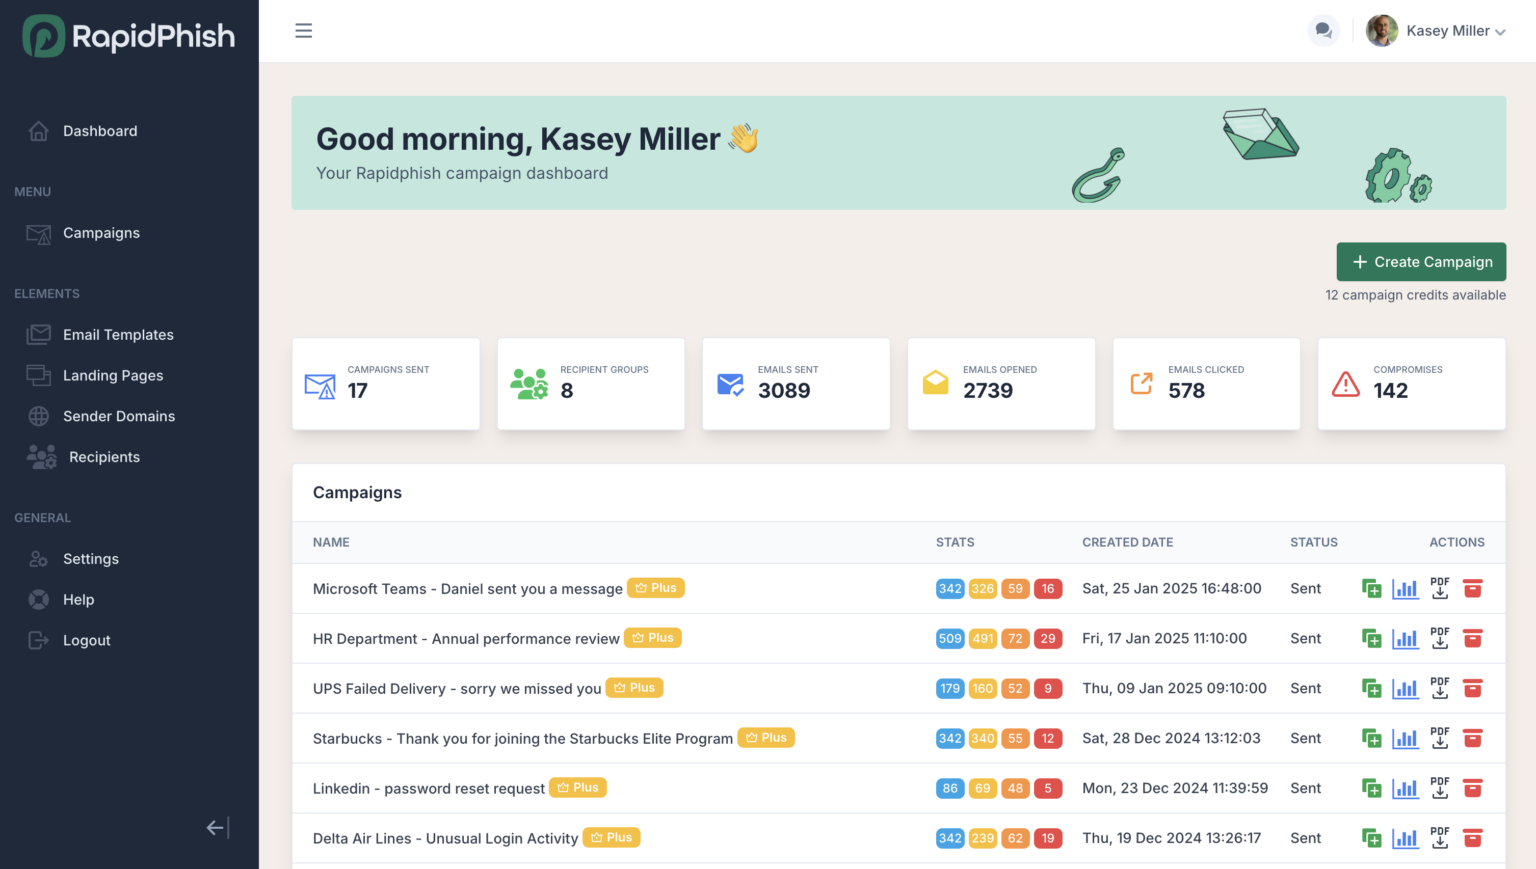Click the Plus badge on Delta Air Lines campaign
Viewport: 1536px width, 869px height.
(611, 837)
